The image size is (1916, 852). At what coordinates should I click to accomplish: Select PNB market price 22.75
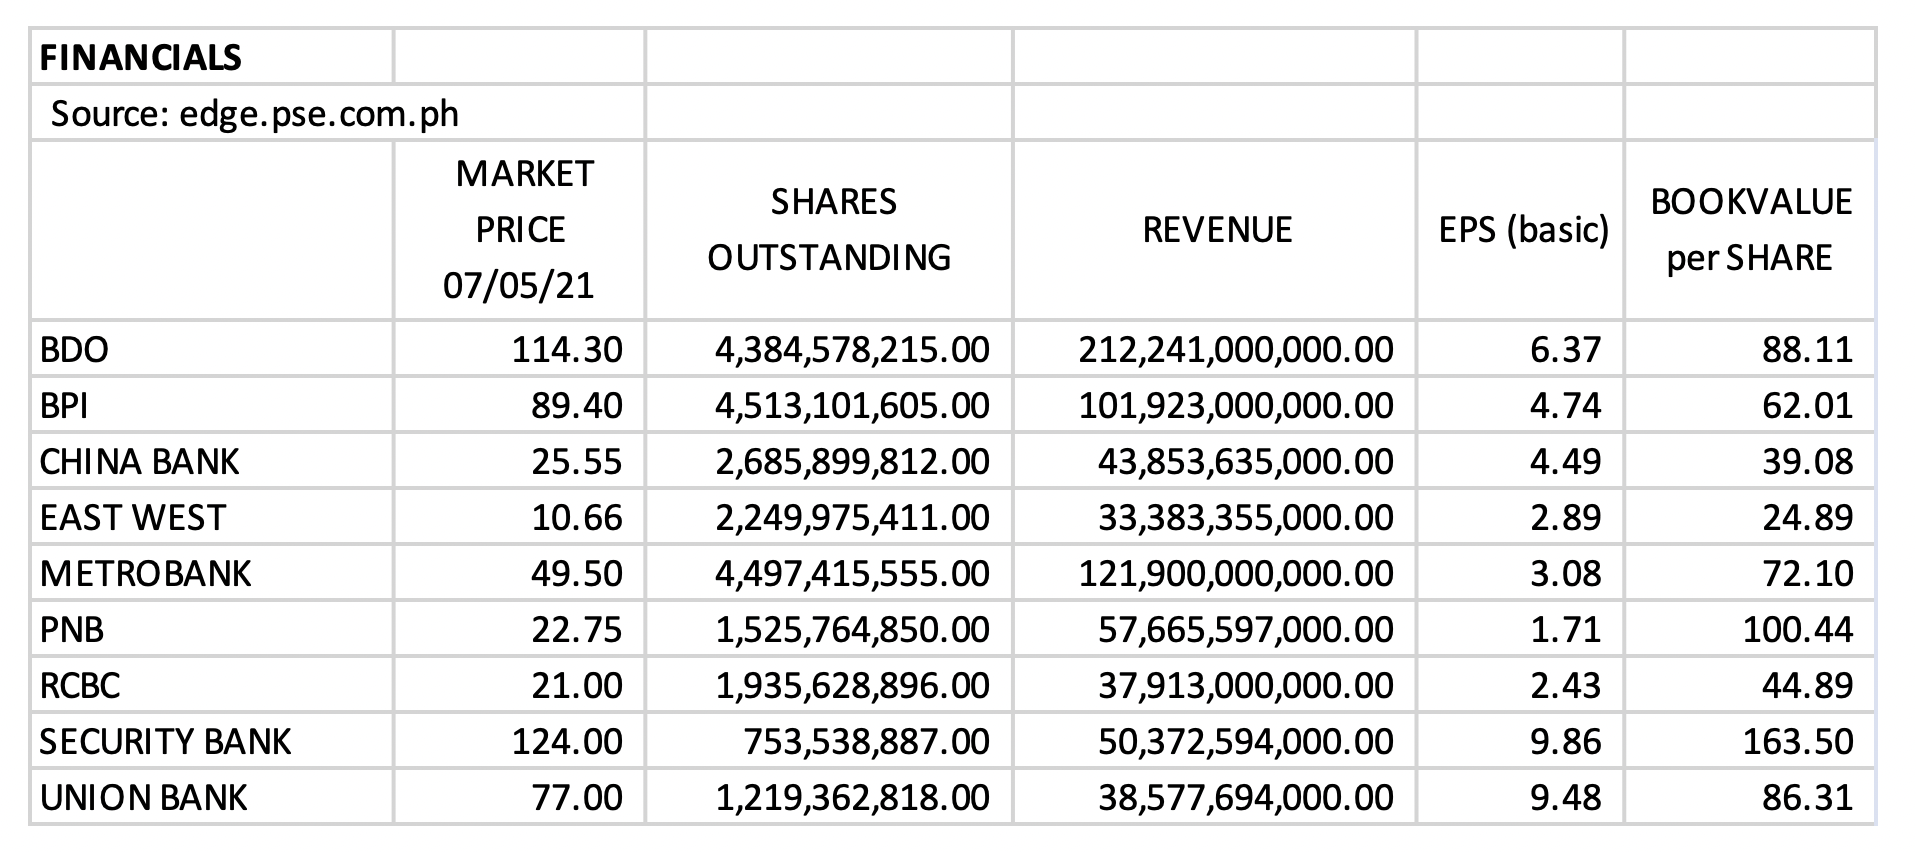[x=520, y=629]
